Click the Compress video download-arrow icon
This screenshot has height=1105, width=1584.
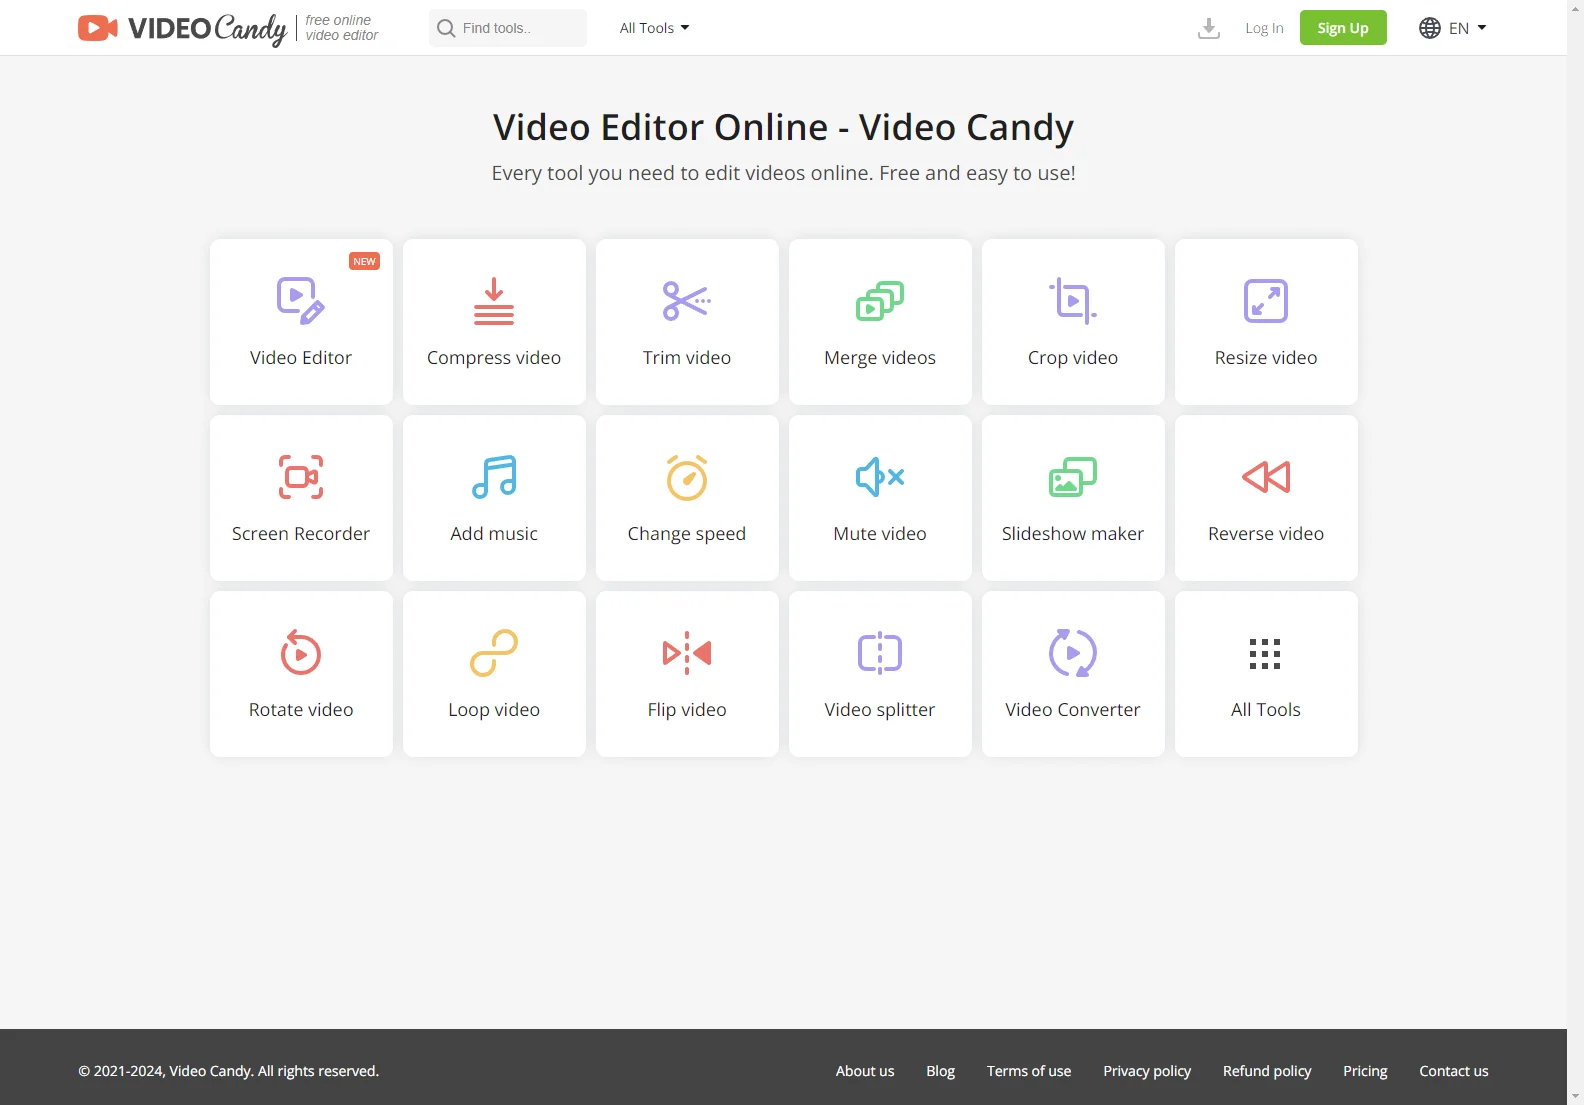tap(494, 301)
